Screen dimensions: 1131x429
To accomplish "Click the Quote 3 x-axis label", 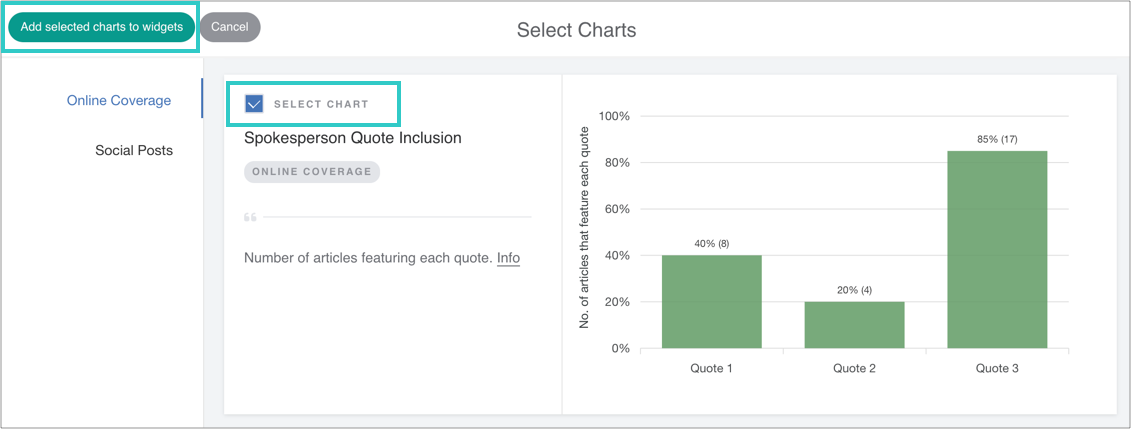I will [x=997, y=368].
